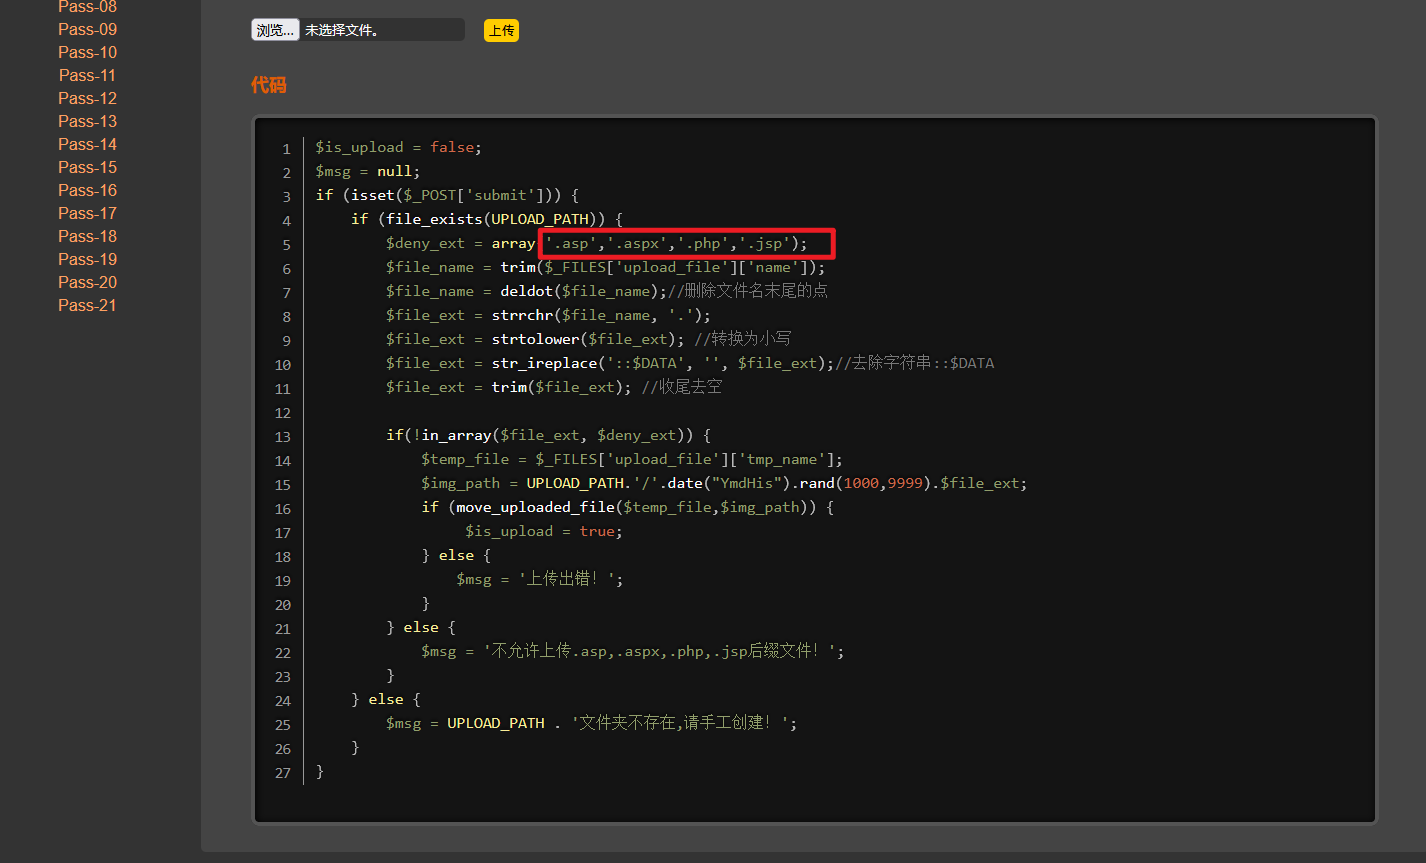Click the $deny_ext array code line
This screenshot has width=1426, height=863.
tap(596, 243)
